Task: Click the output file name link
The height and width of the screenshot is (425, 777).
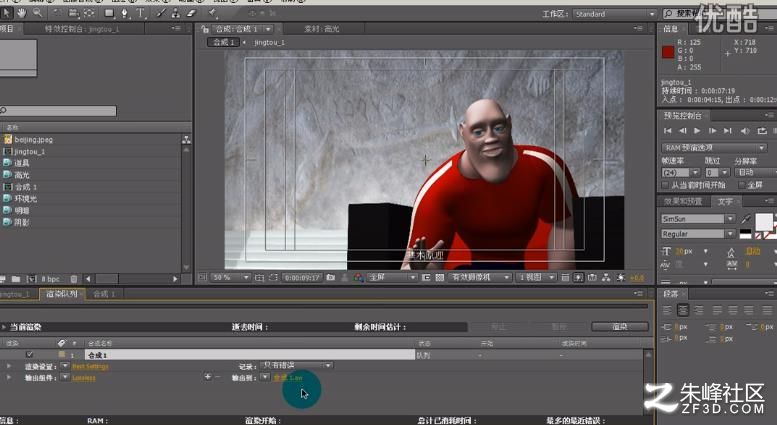Action: point(288,378)
